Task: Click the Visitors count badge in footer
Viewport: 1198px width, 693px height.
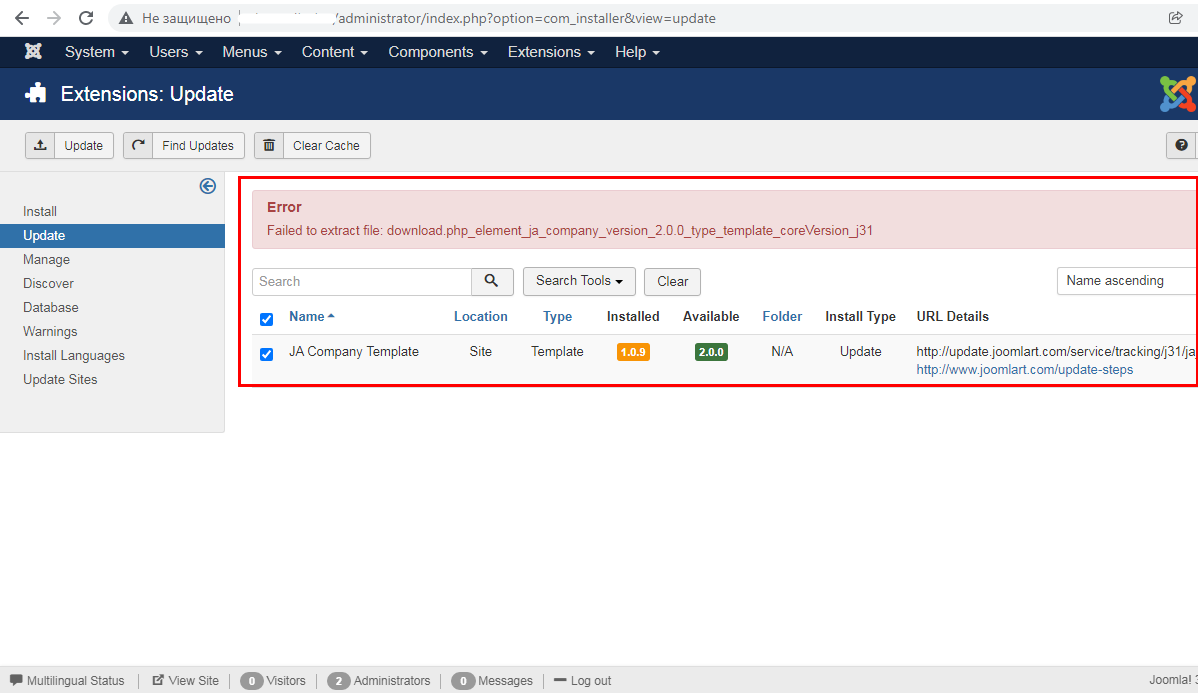Action: click(251, 681)
